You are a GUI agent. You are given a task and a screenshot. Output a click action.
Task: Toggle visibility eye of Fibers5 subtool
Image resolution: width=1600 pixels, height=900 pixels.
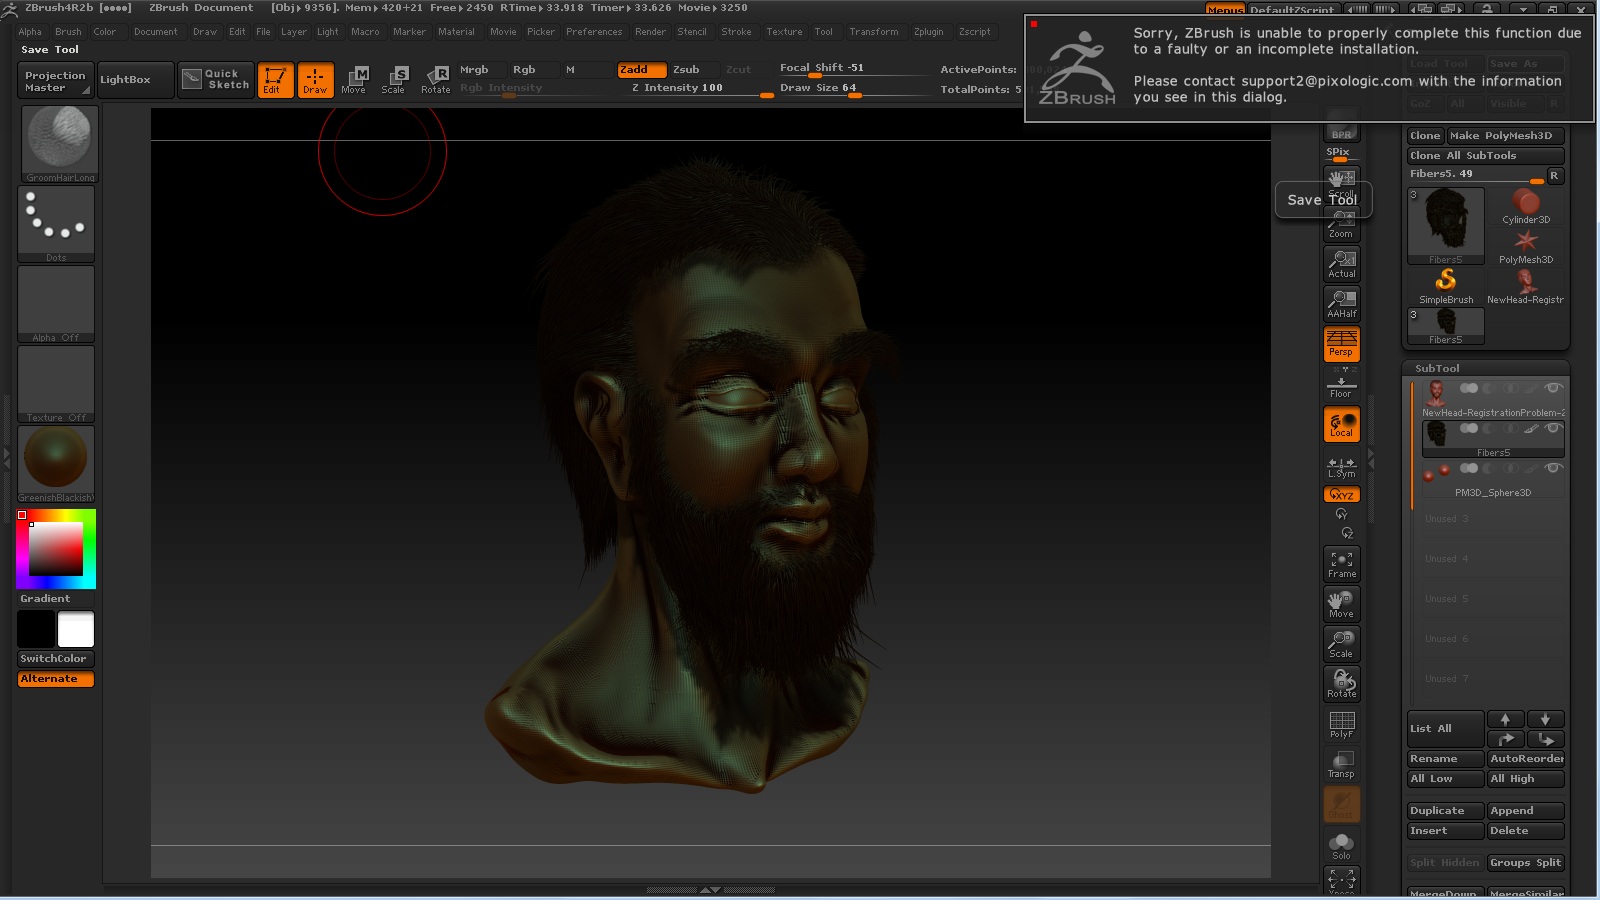[1553, 428]
